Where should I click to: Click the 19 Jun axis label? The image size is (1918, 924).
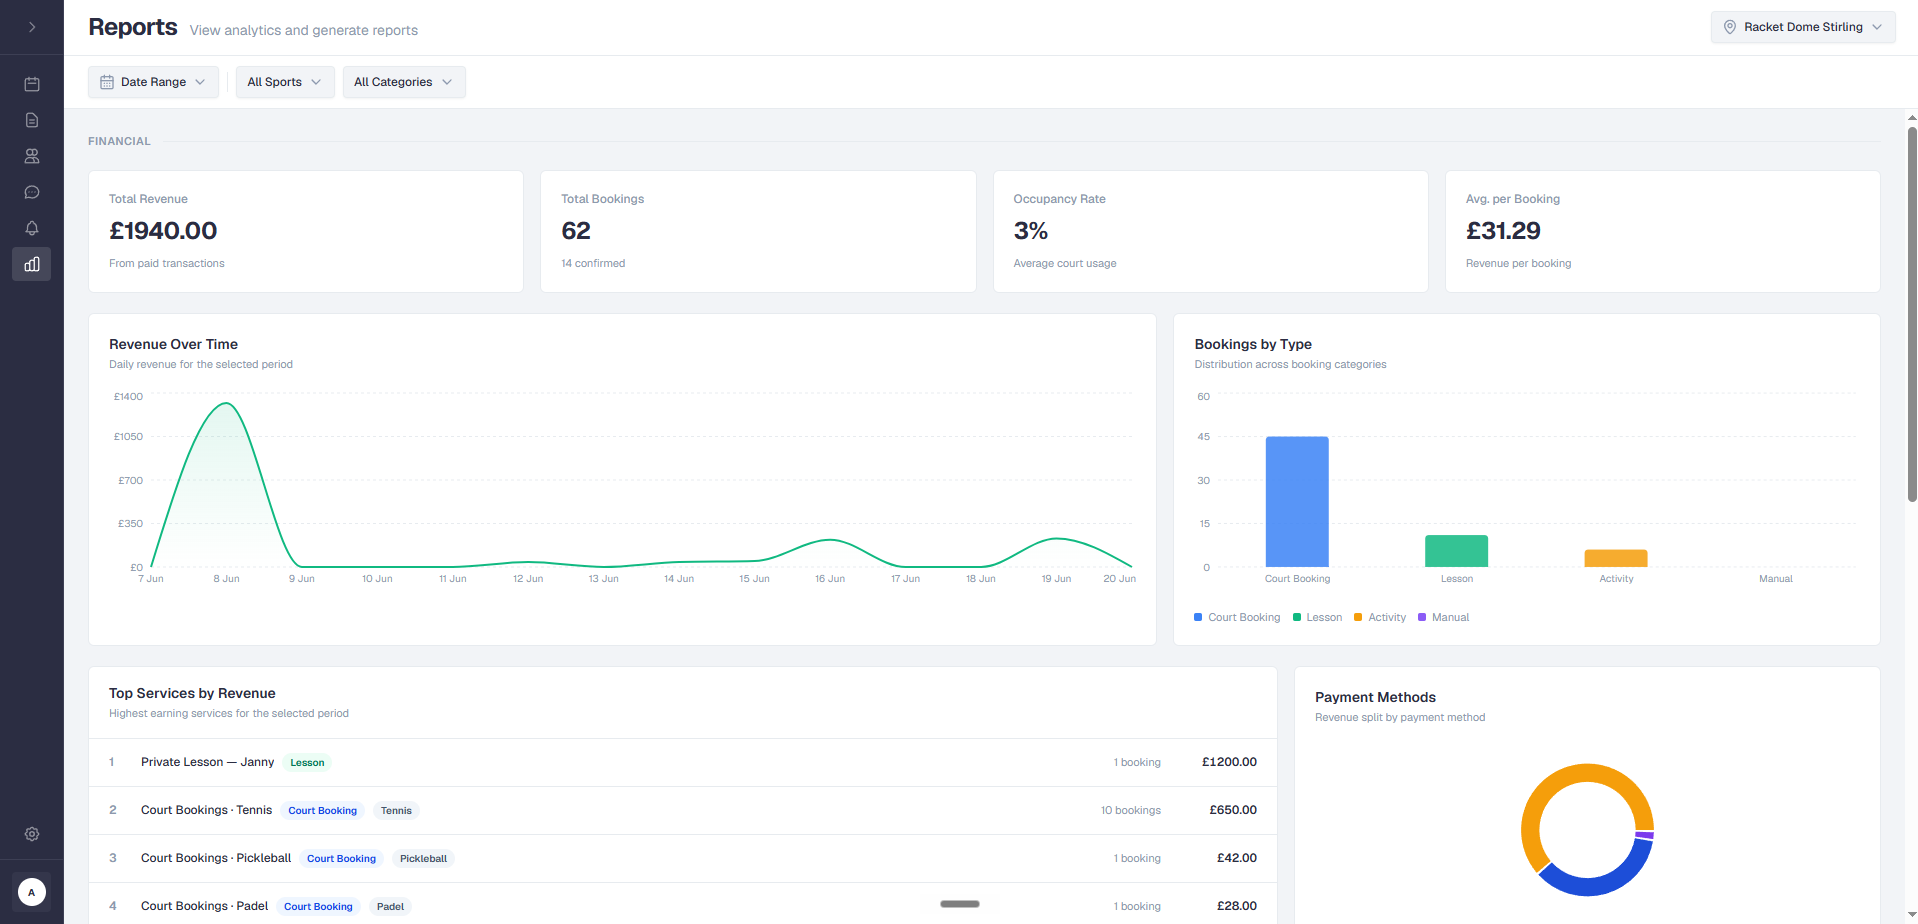coord(1056,579)
